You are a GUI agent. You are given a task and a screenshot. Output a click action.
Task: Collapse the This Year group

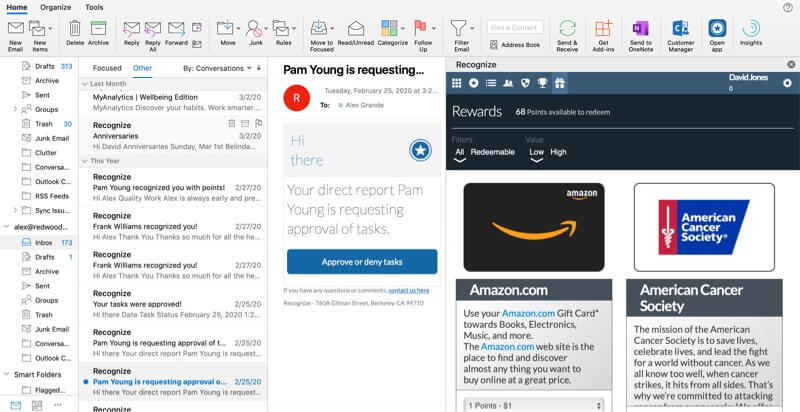(85, 161)
